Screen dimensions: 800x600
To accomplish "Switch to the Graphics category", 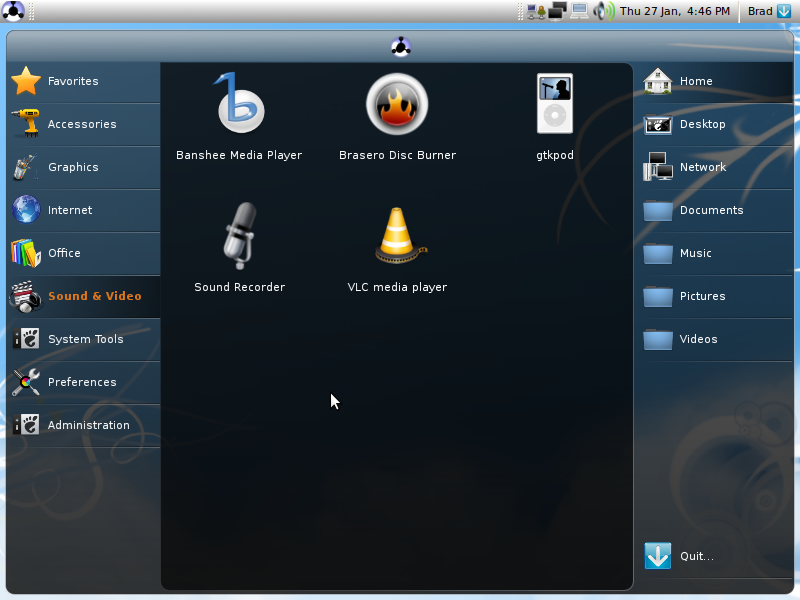I will [84, 167].
